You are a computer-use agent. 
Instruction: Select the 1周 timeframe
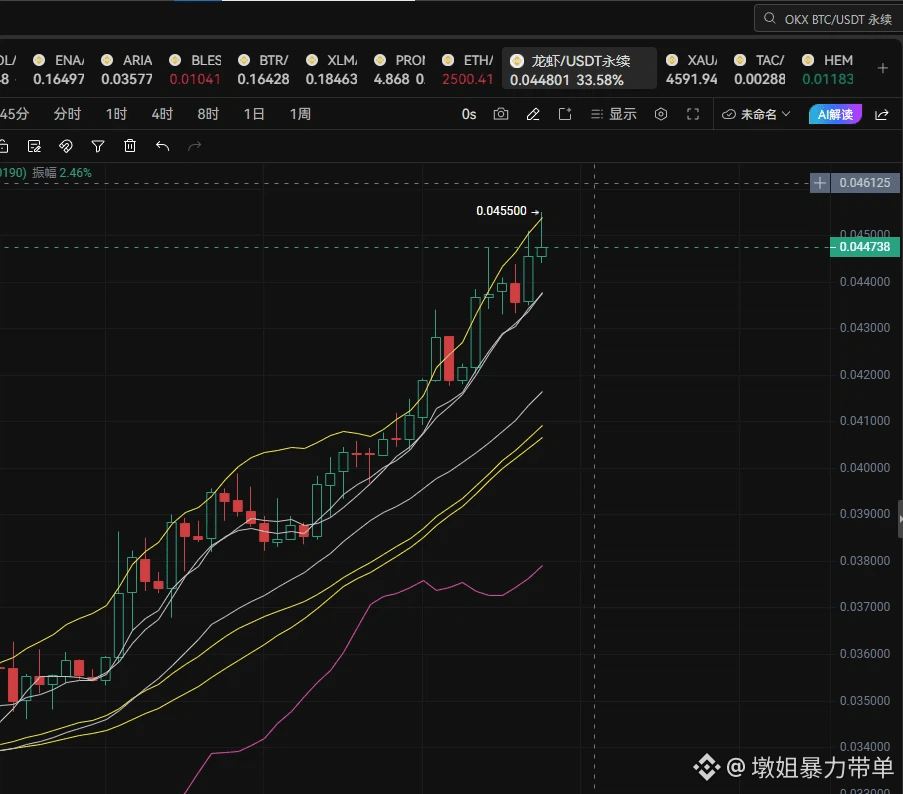300,114
